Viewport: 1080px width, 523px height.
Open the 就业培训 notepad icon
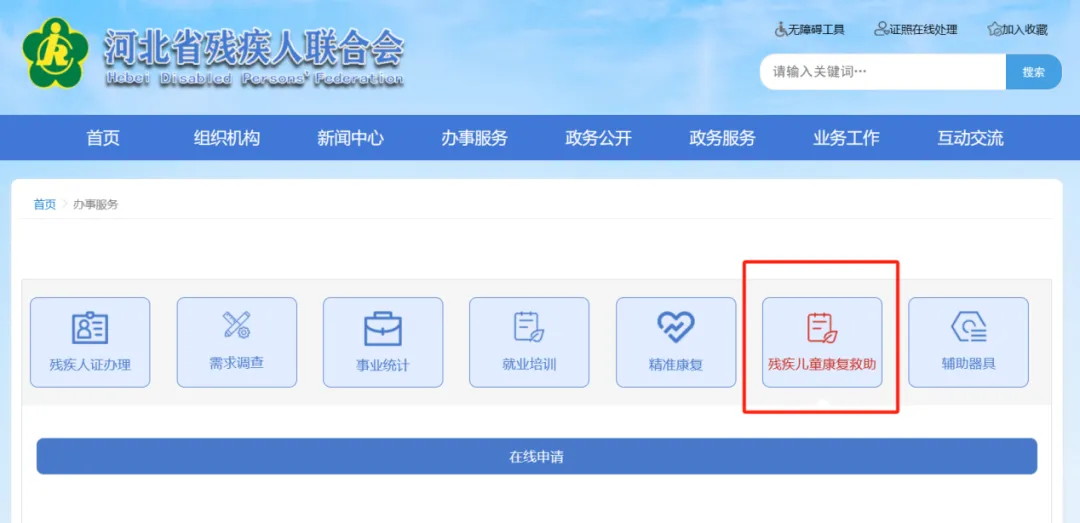[x=529, y=327]
